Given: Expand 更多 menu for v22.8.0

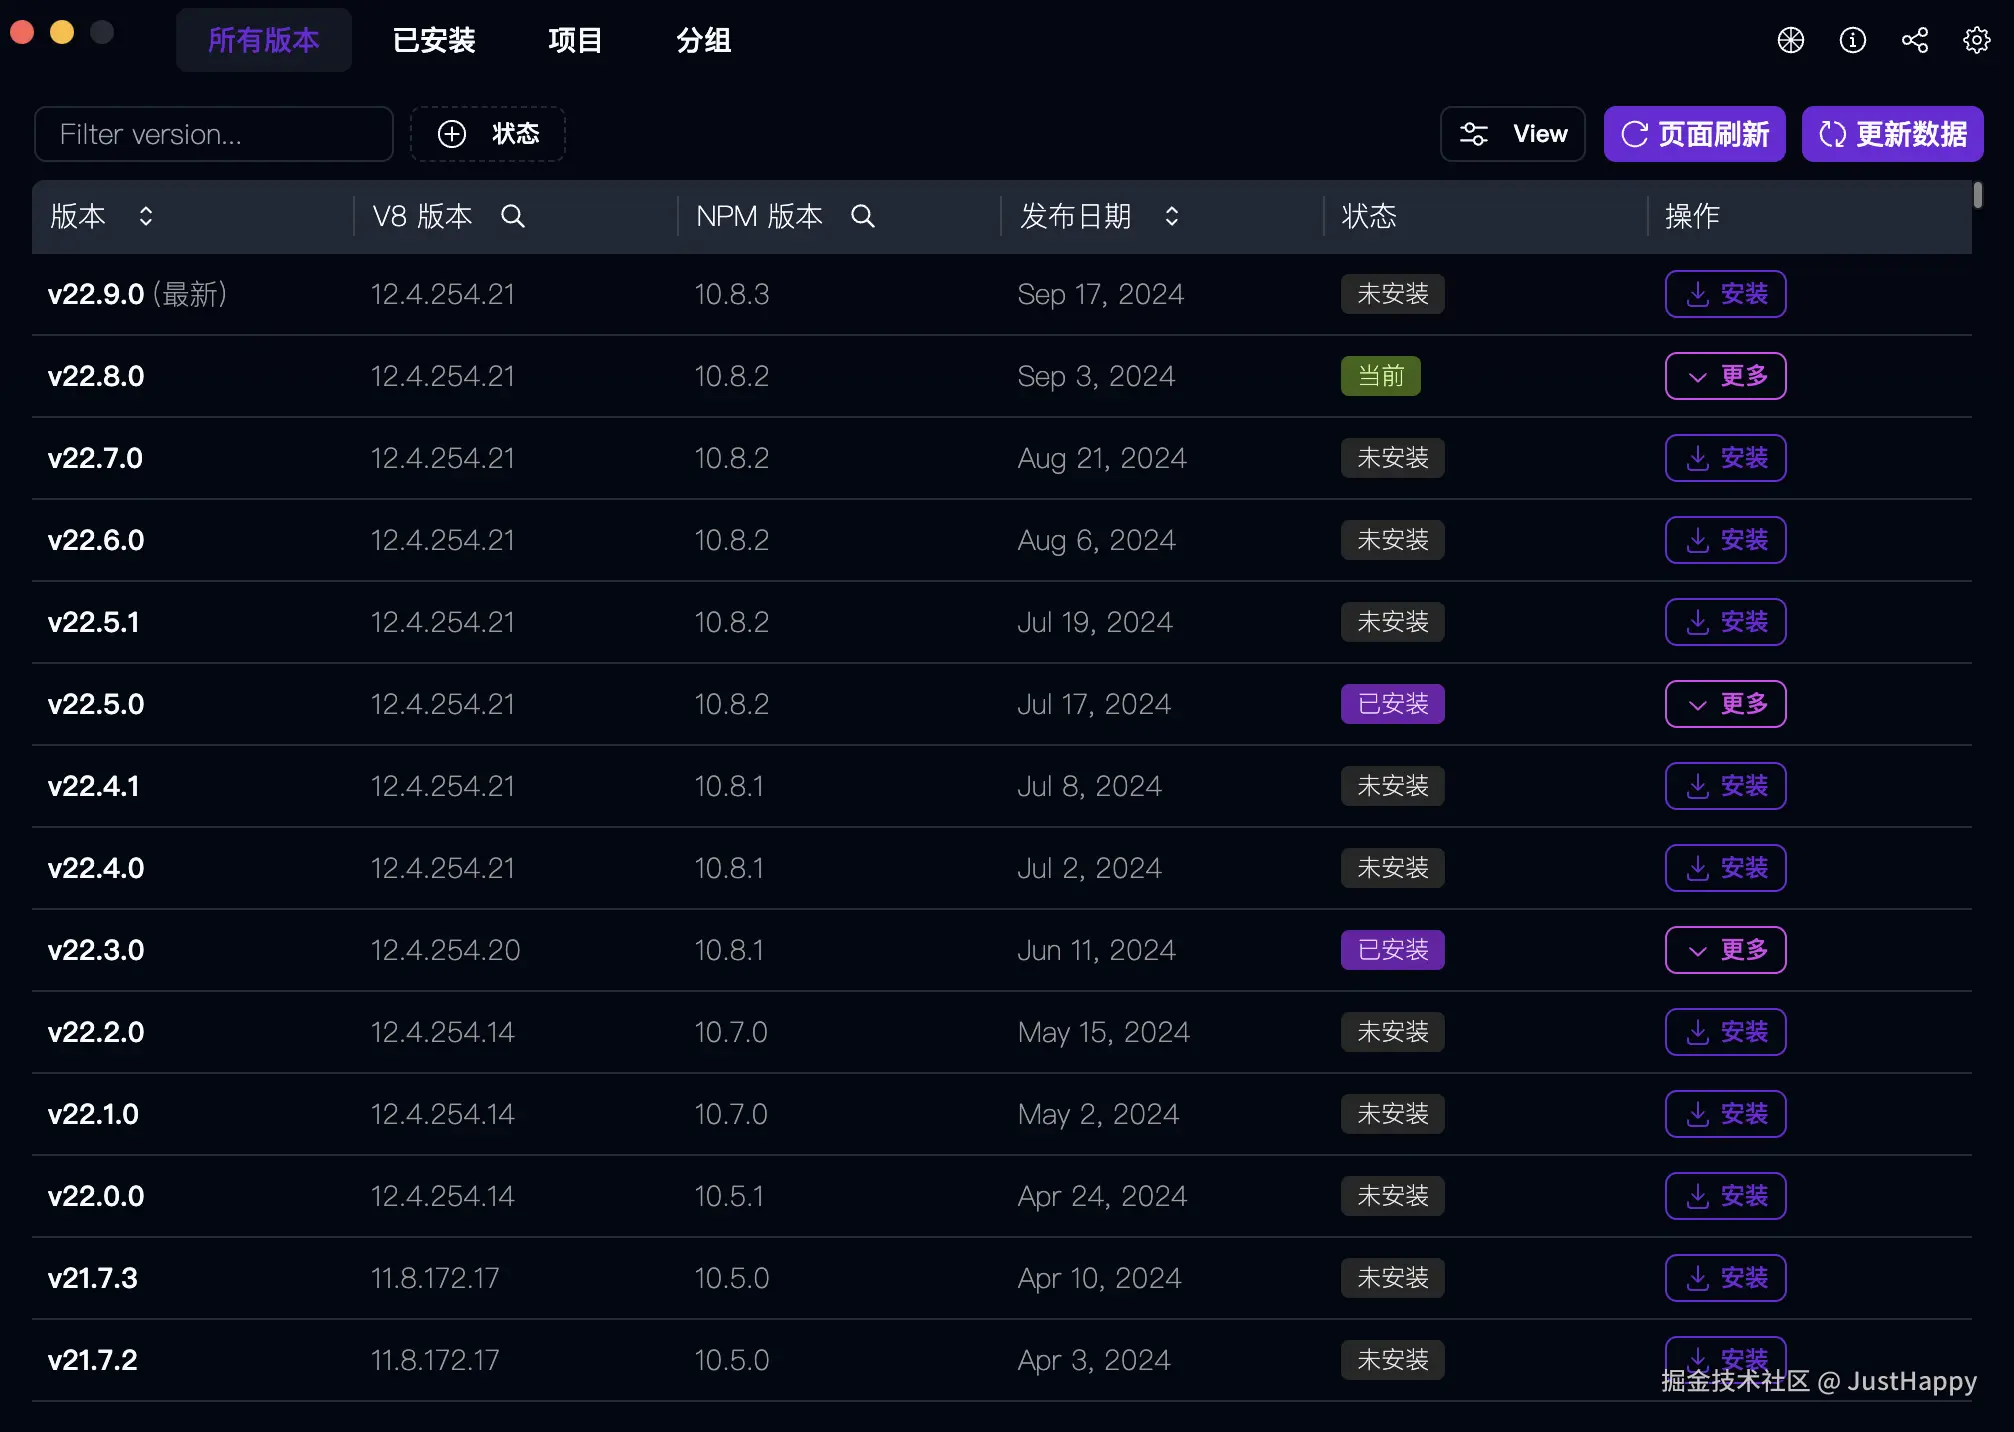Looking at the screenshot, I should [x=1725, y=376].
